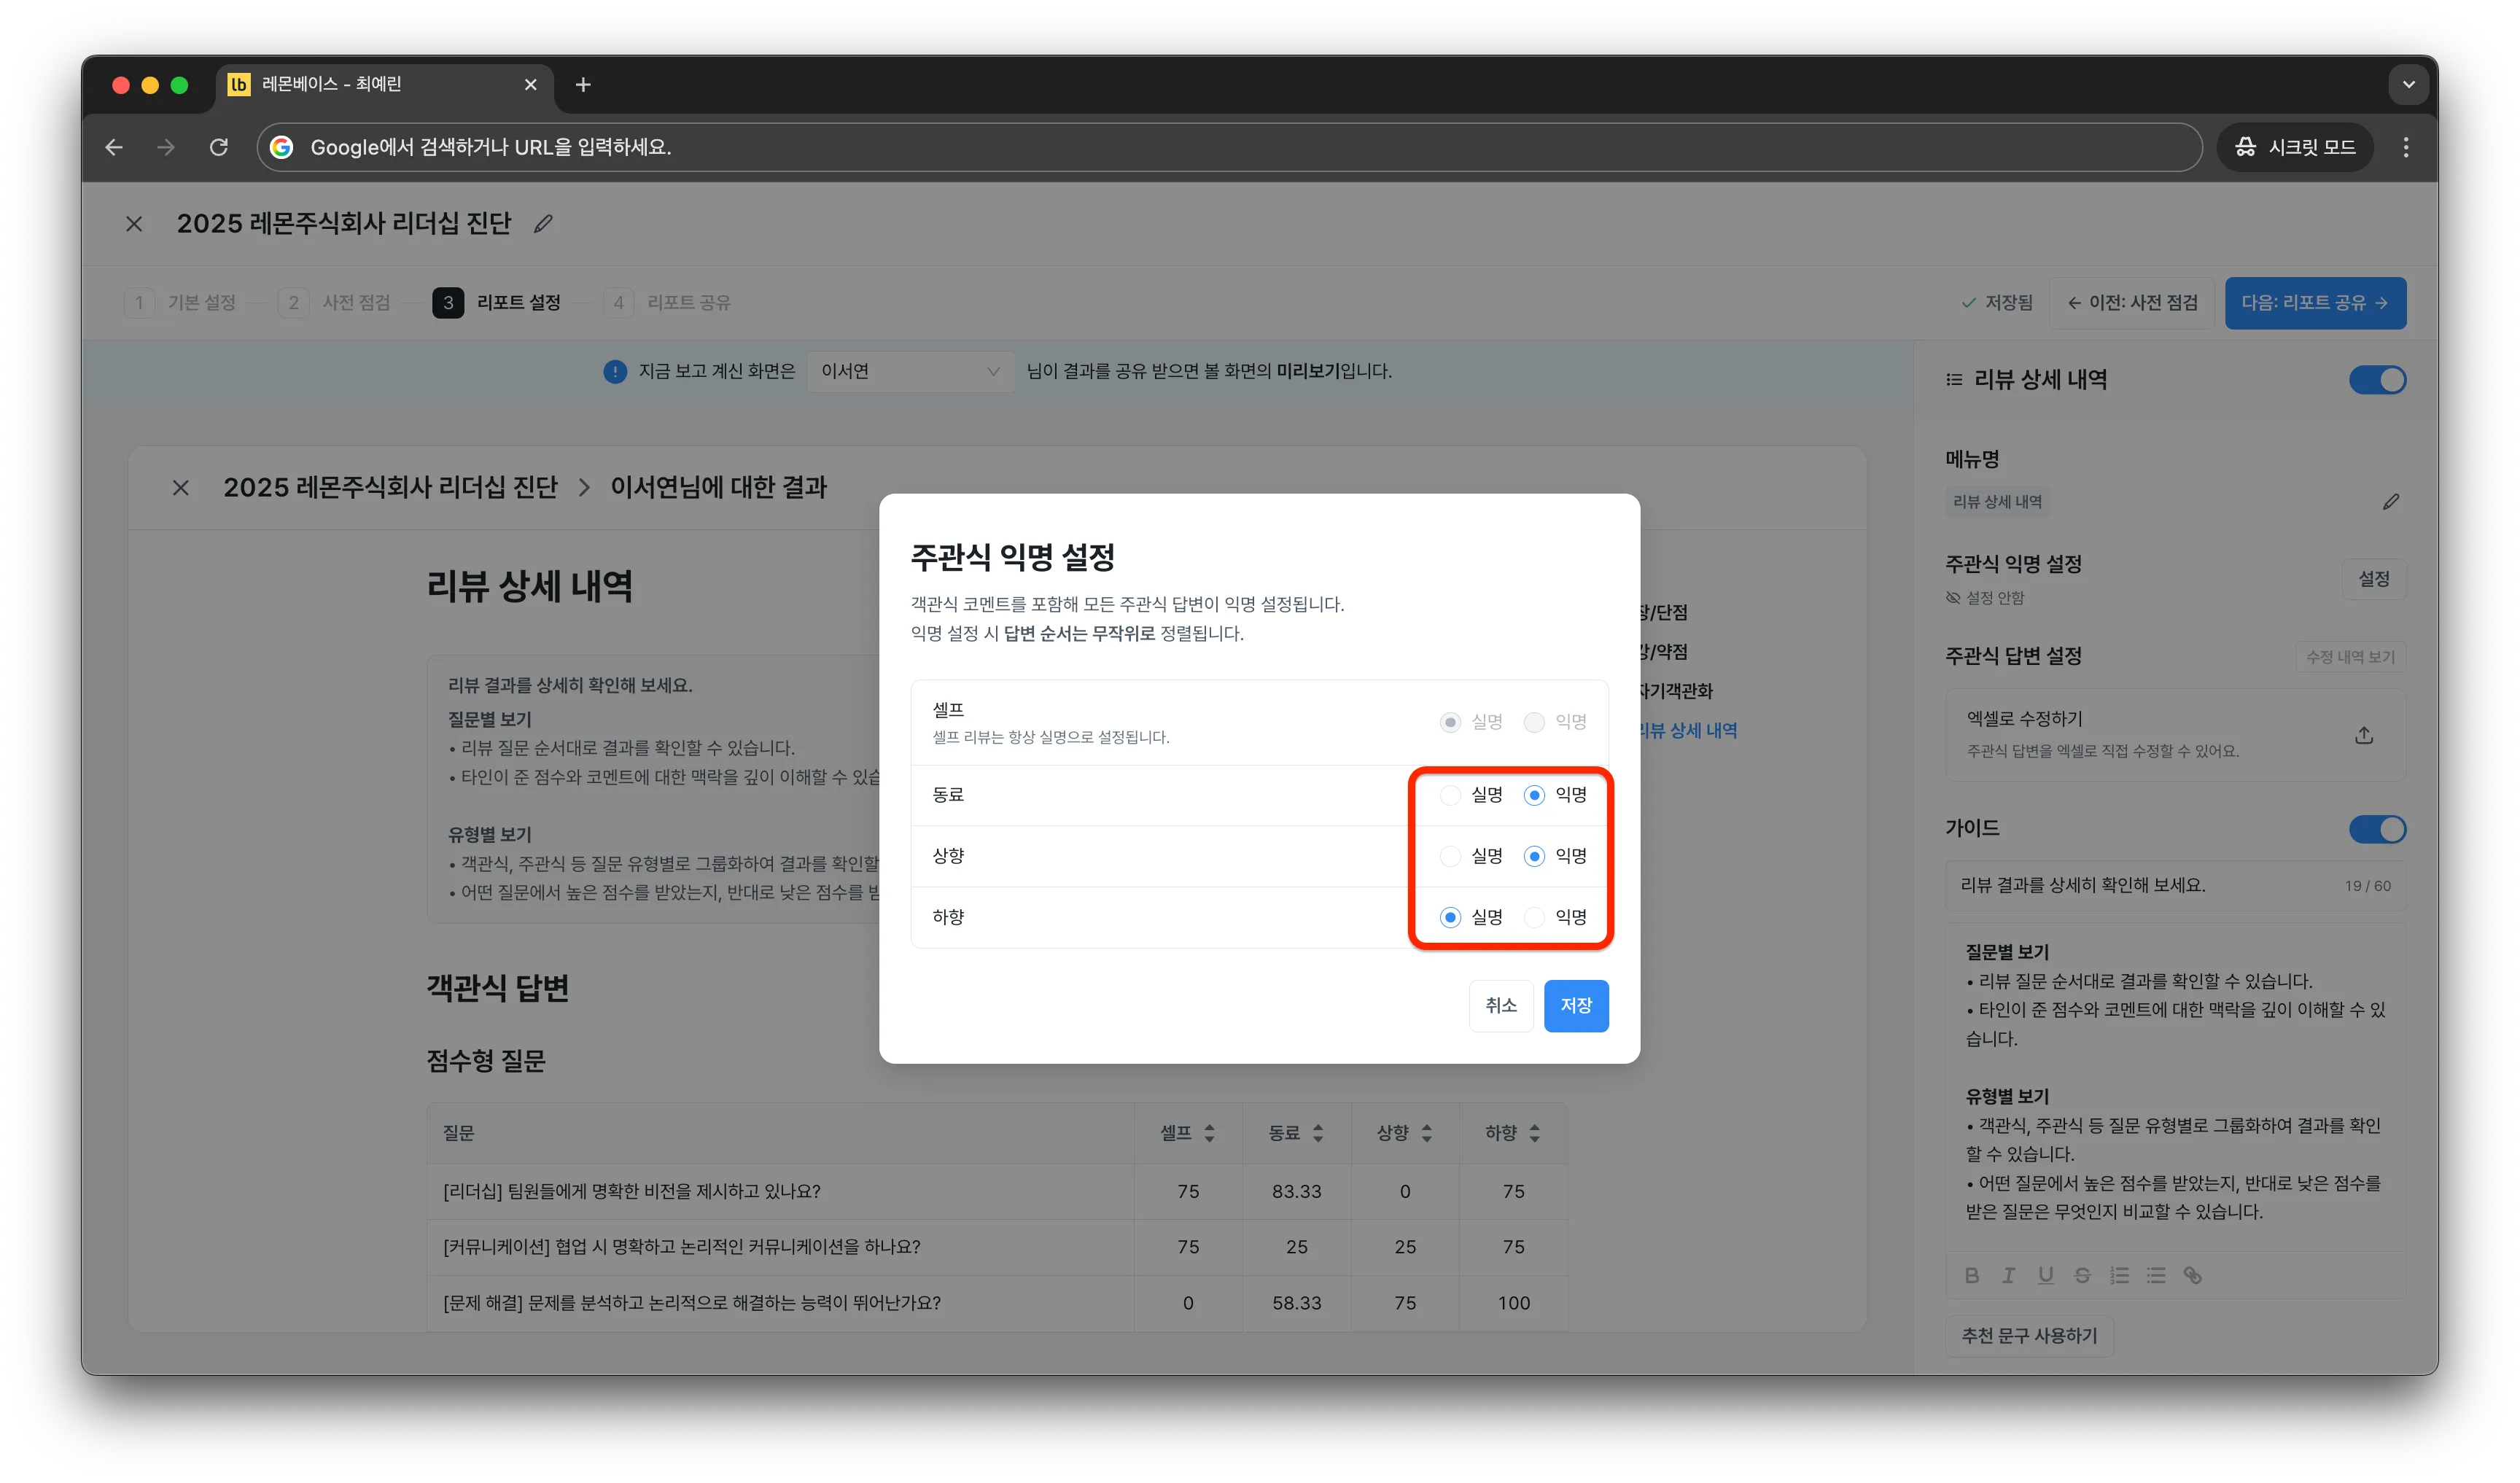Open browser three-dot menu
The height and width of the screenshot is (1483, 2520).
2405,147
